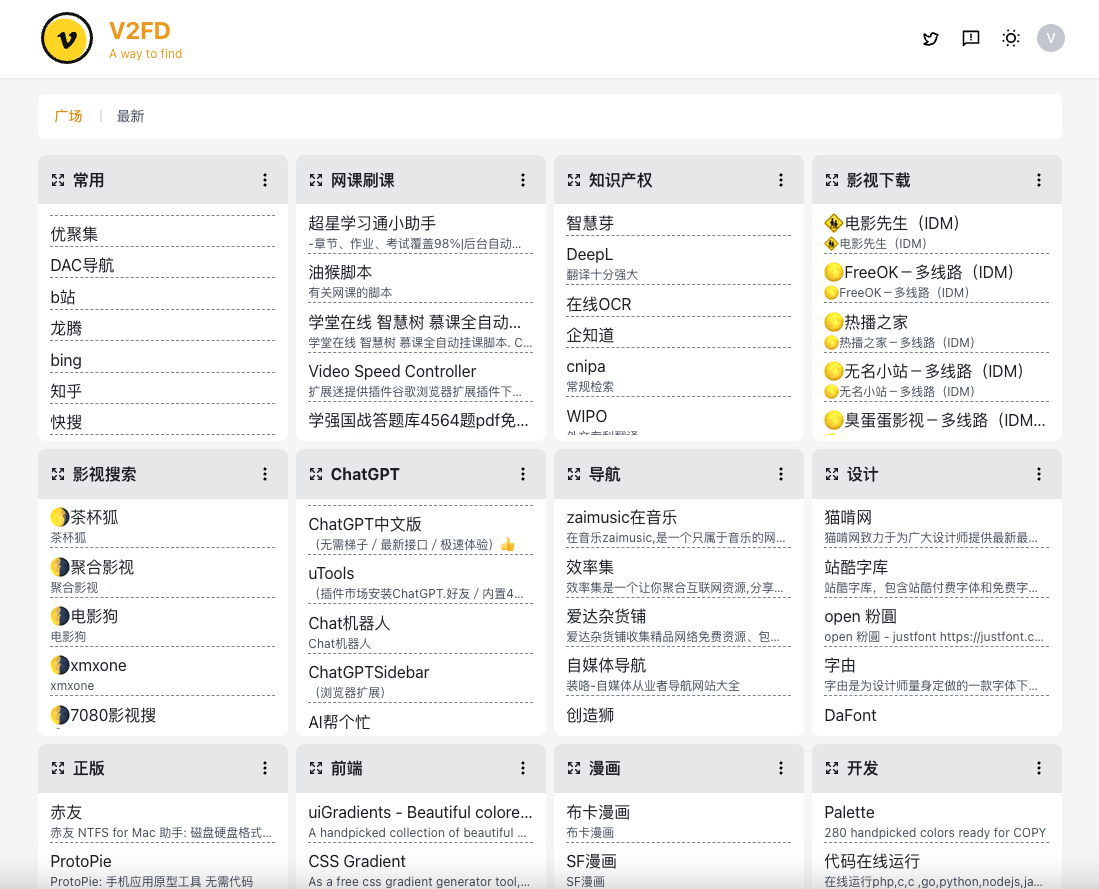Open the Palette link in 开发
This screenshot has width=1099, height=889.
pos(849,813)
